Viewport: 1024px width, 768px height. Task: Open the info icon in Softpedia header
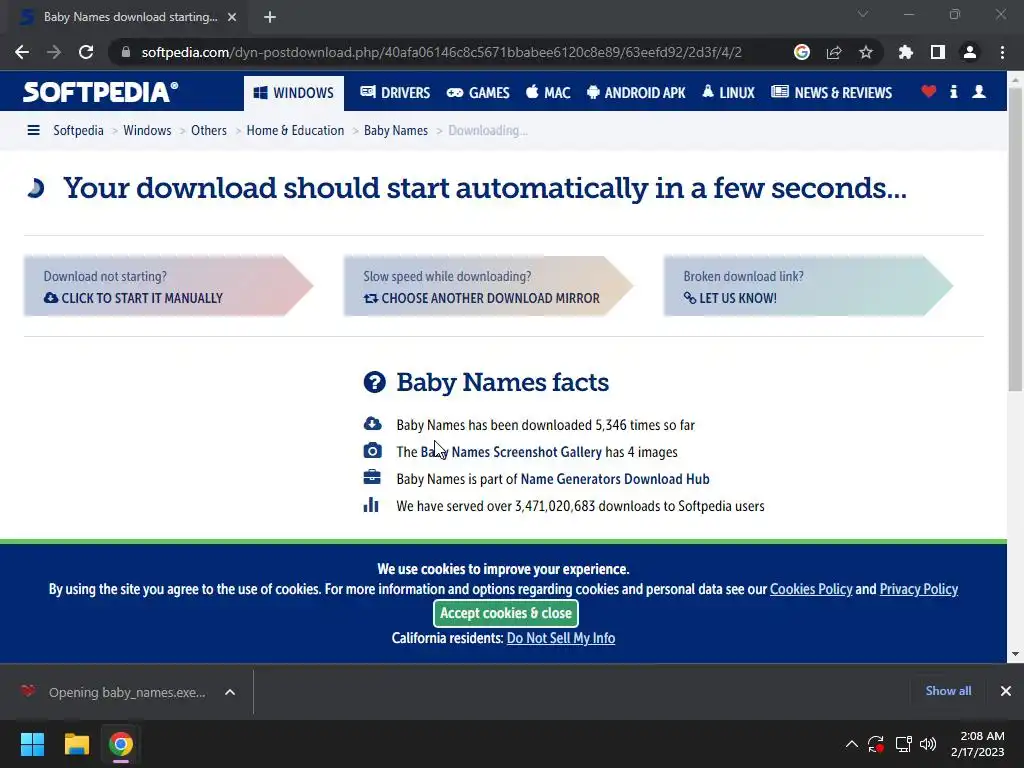(x=953, y=91)
